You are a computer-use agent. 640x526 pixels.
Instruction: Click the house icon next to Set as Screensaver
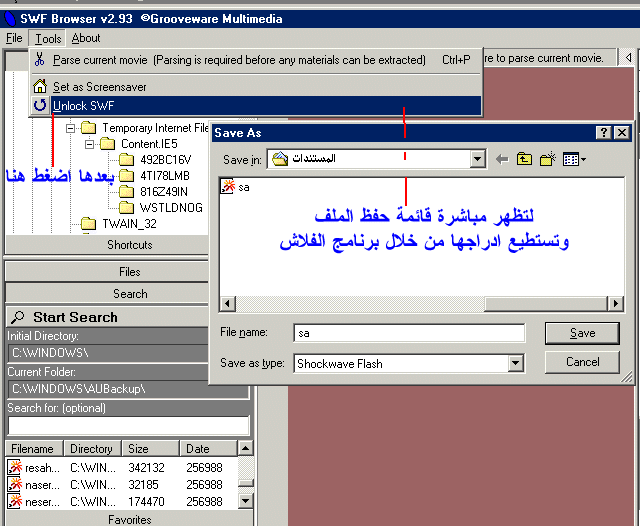tap(40, 87)
